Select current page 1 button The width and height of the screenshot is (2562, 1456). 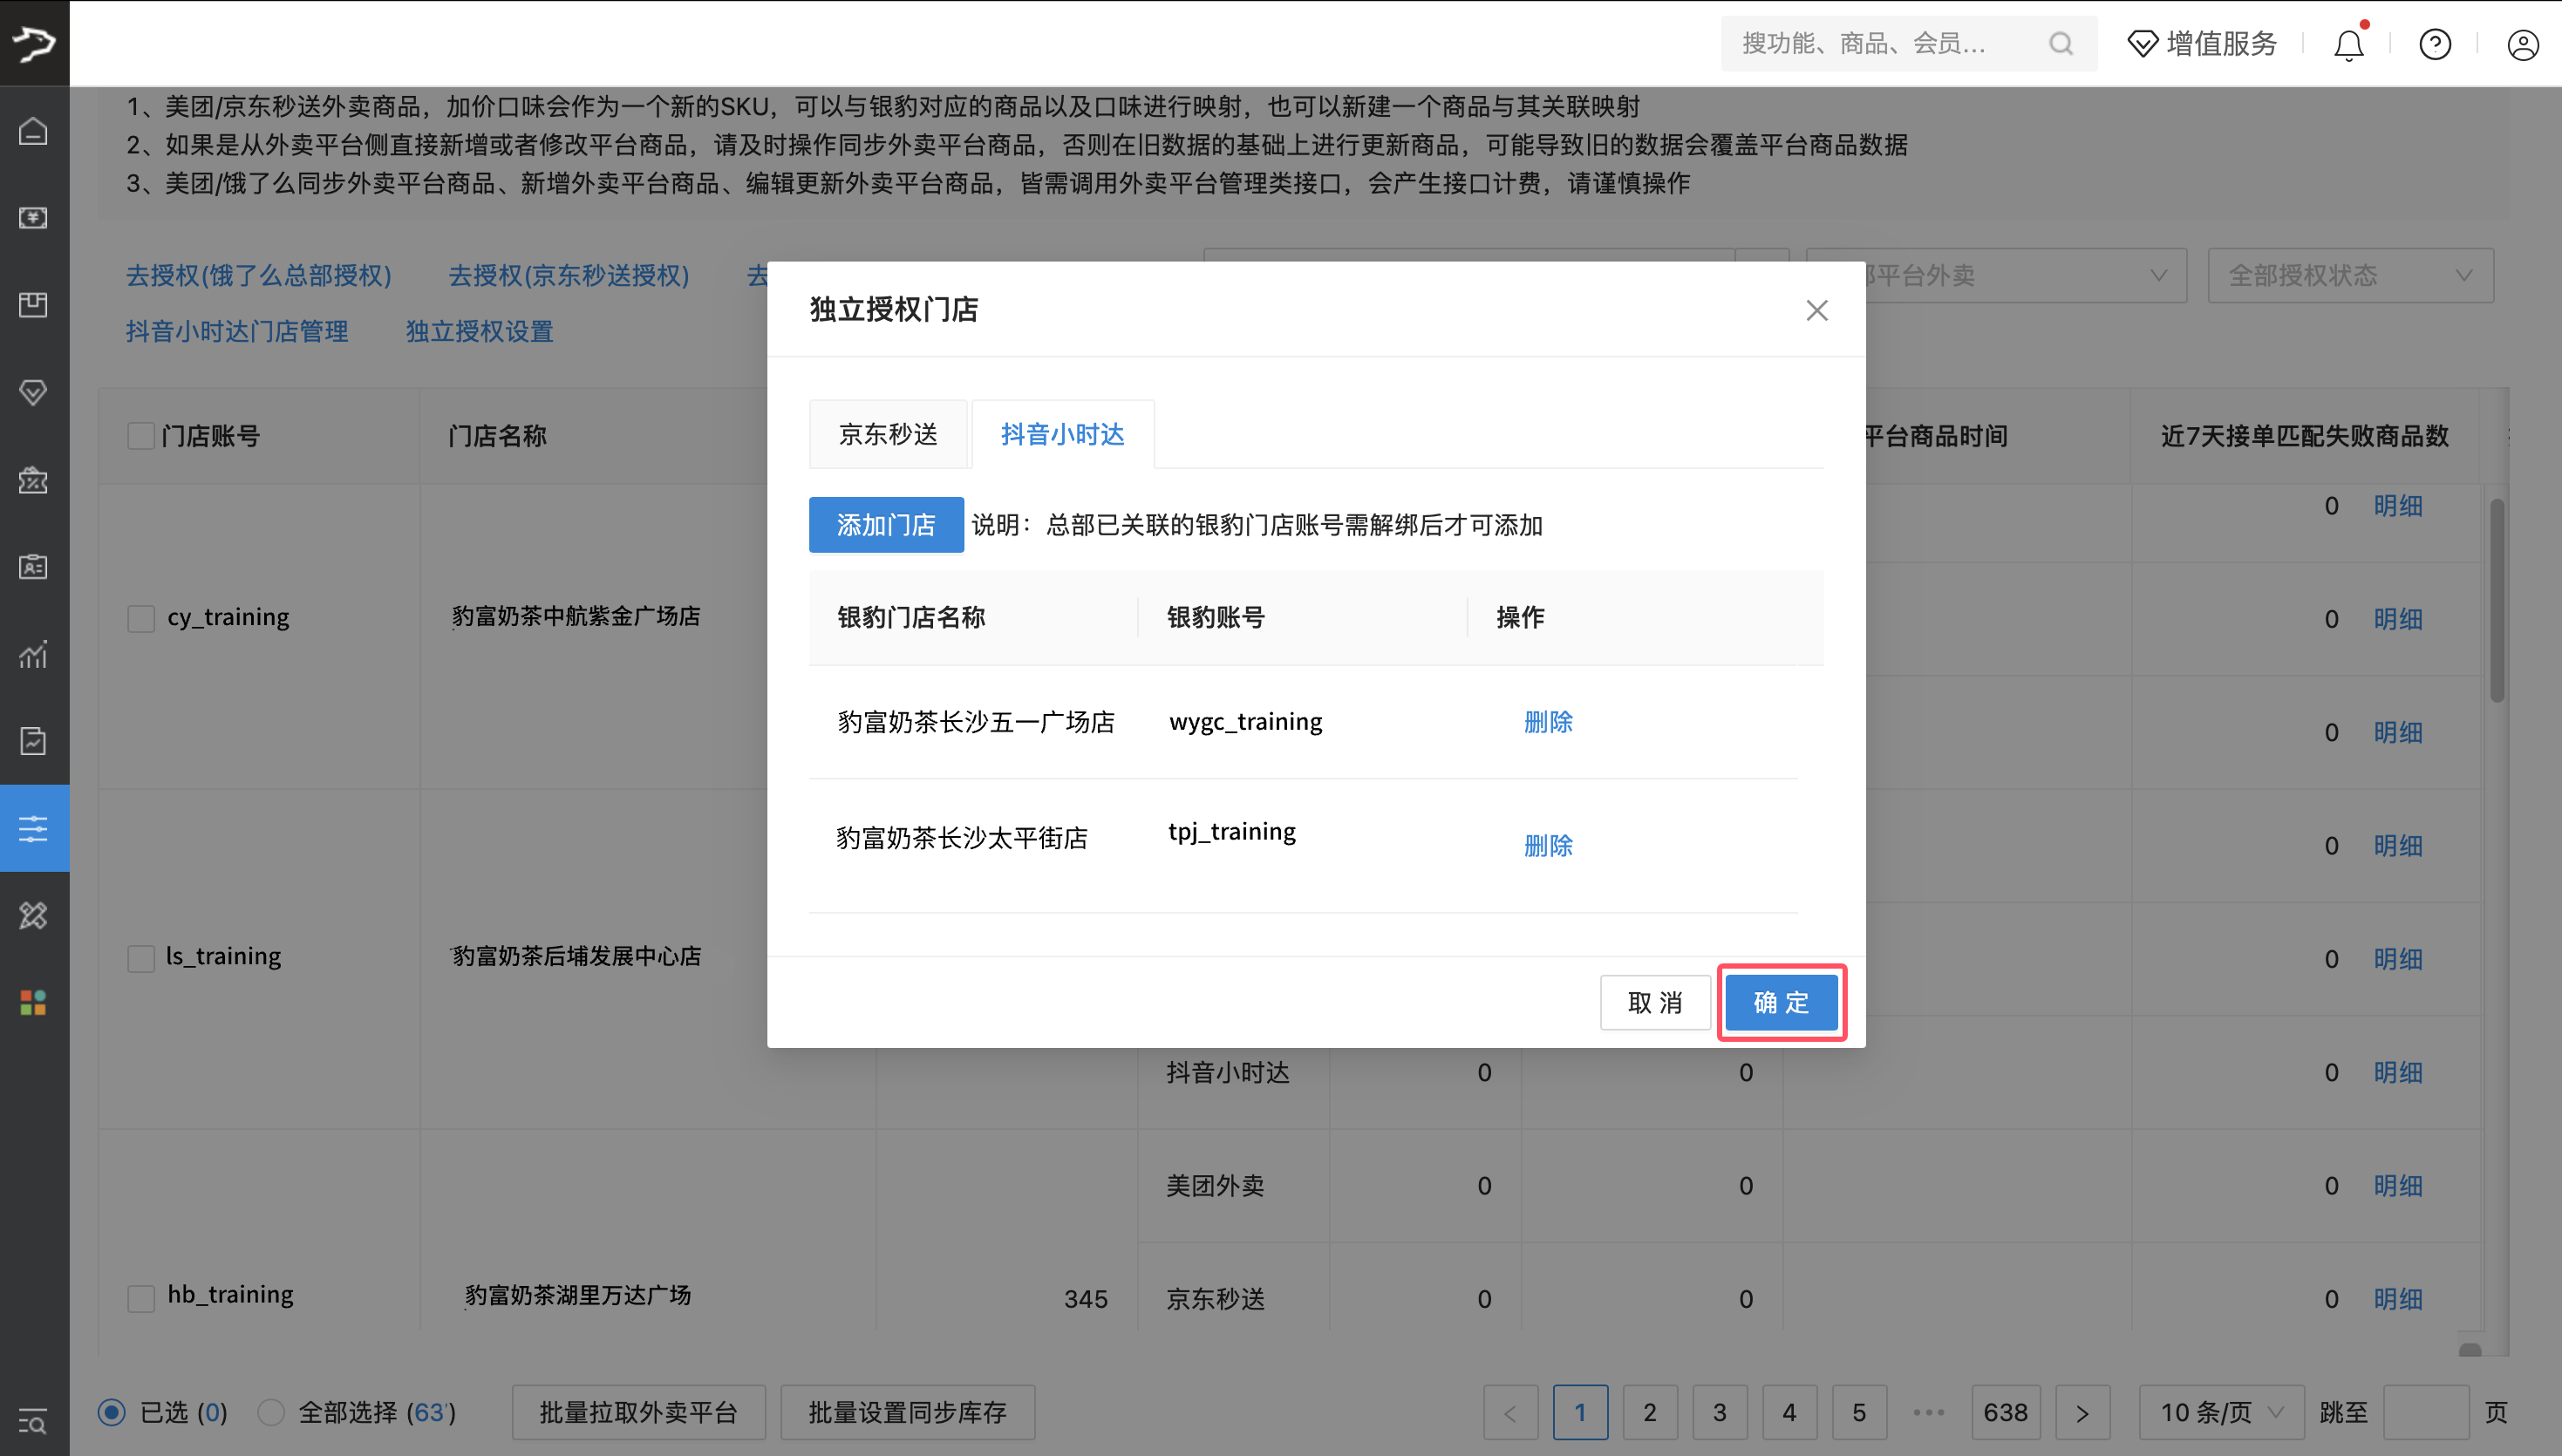pos(1580,1412)
